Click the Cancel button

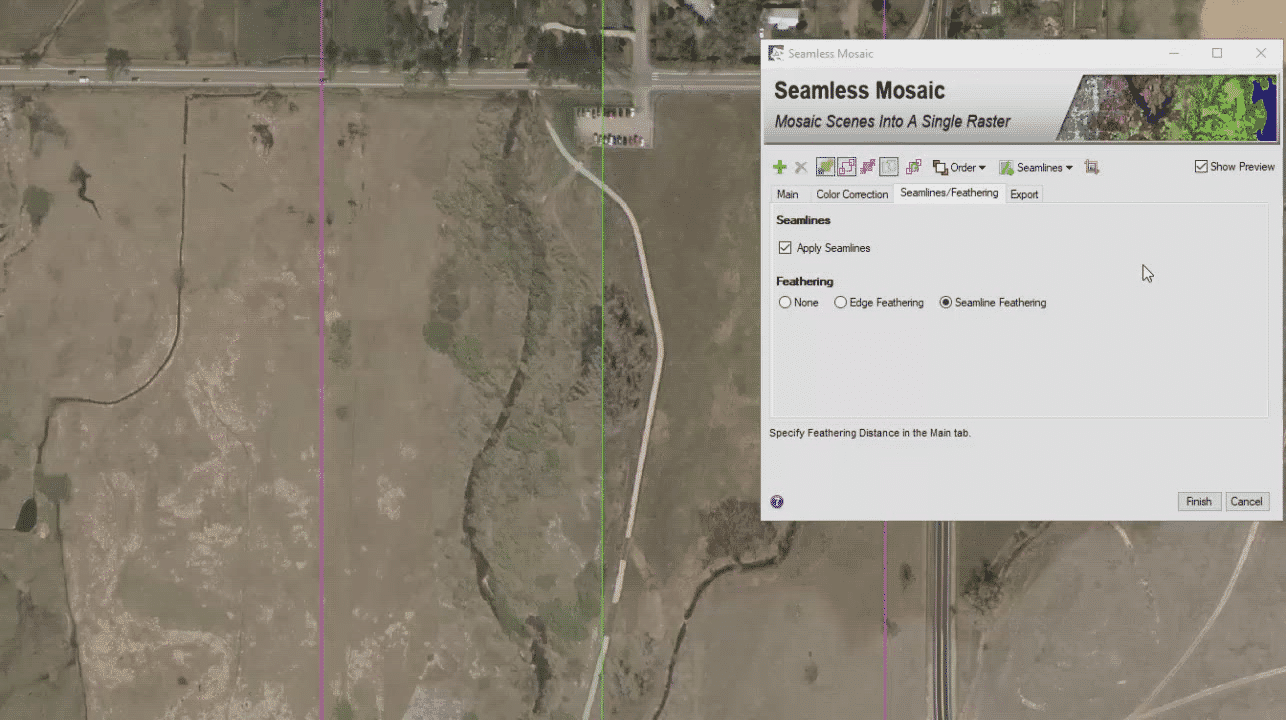[1246, 502]
